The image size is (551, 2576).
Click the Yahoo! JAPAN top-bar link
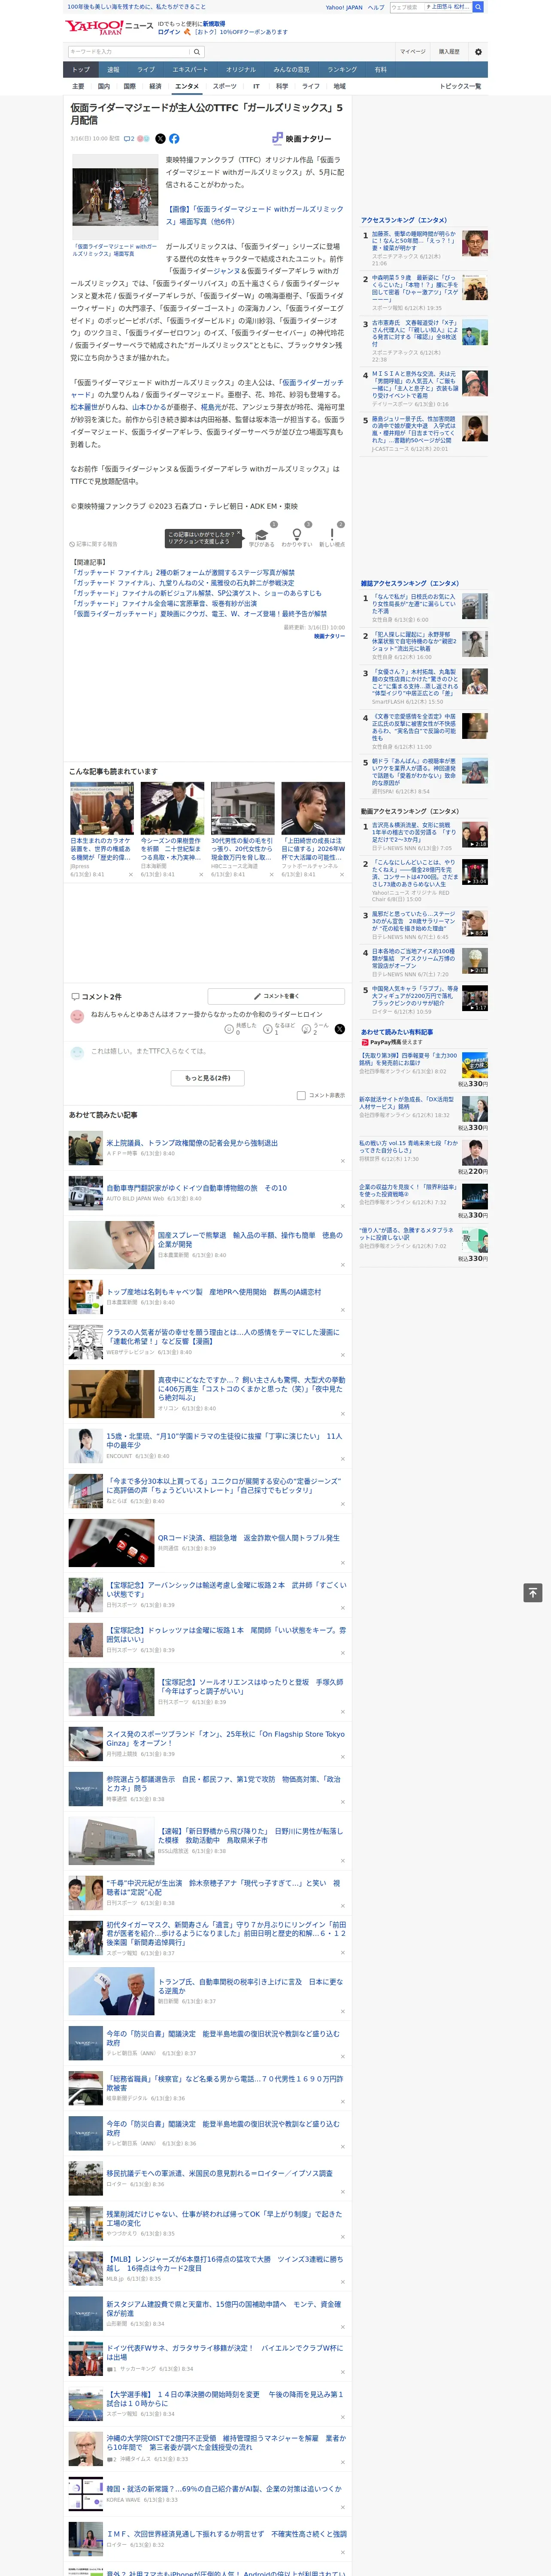pyautogui.click(x=344, y=7)
